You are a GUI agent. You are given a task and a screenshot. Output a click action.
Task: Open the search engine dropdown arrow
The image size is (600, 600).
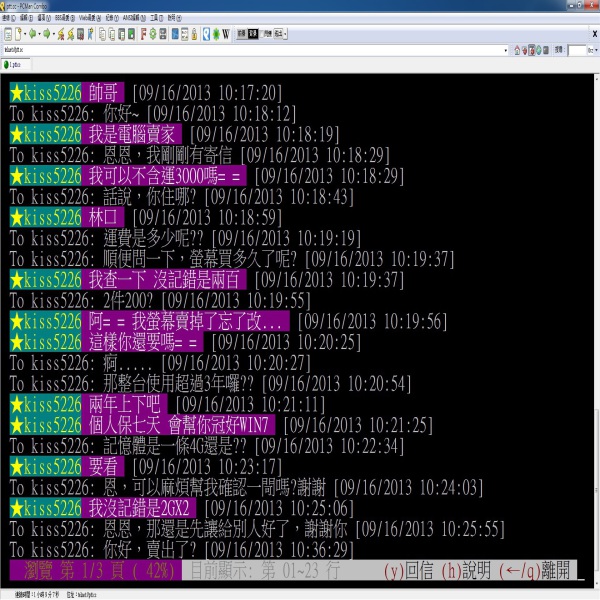596,50
